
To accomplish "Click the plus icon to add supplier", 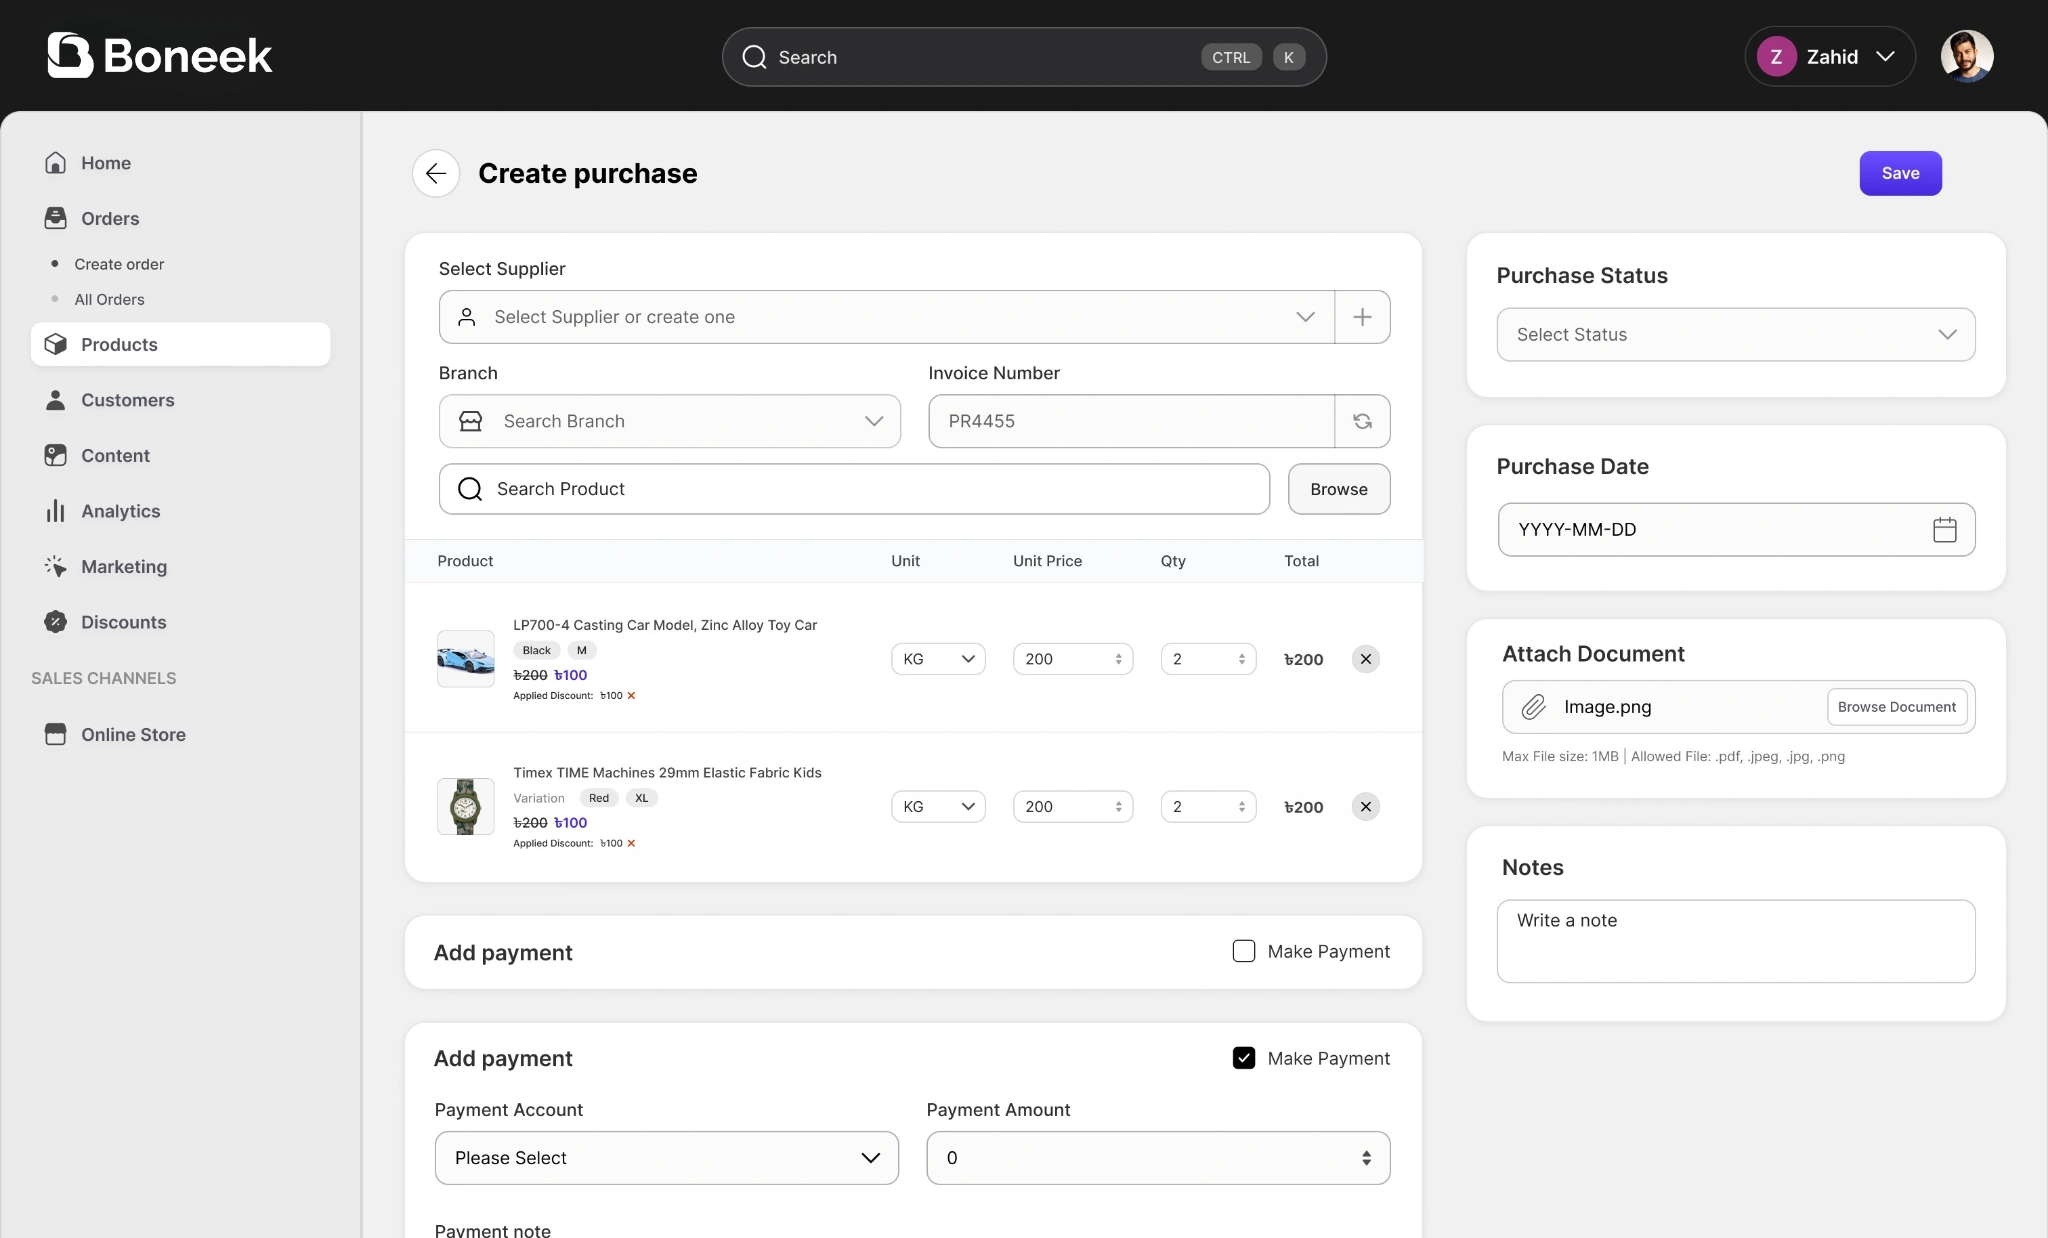I will (x=1362, y=317).
